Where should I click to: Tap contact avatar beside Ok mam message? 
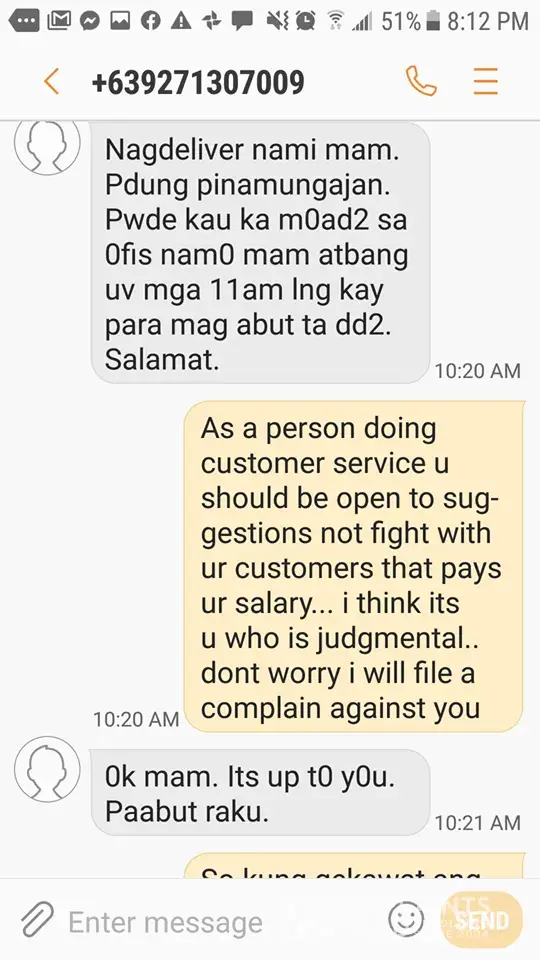[47, 769]
